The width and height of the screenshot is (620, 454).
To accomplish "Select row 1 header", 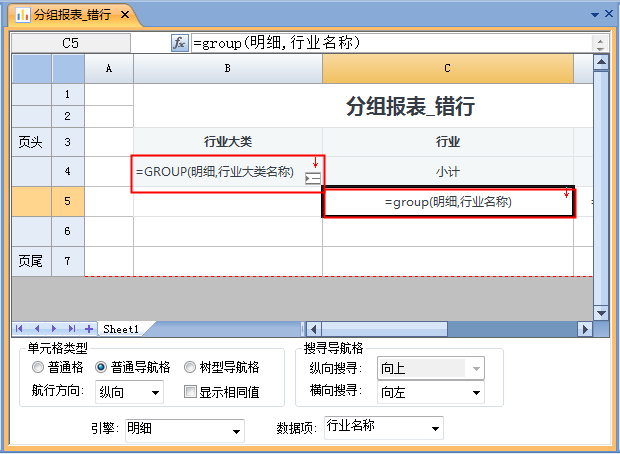I will click(68, 94).
